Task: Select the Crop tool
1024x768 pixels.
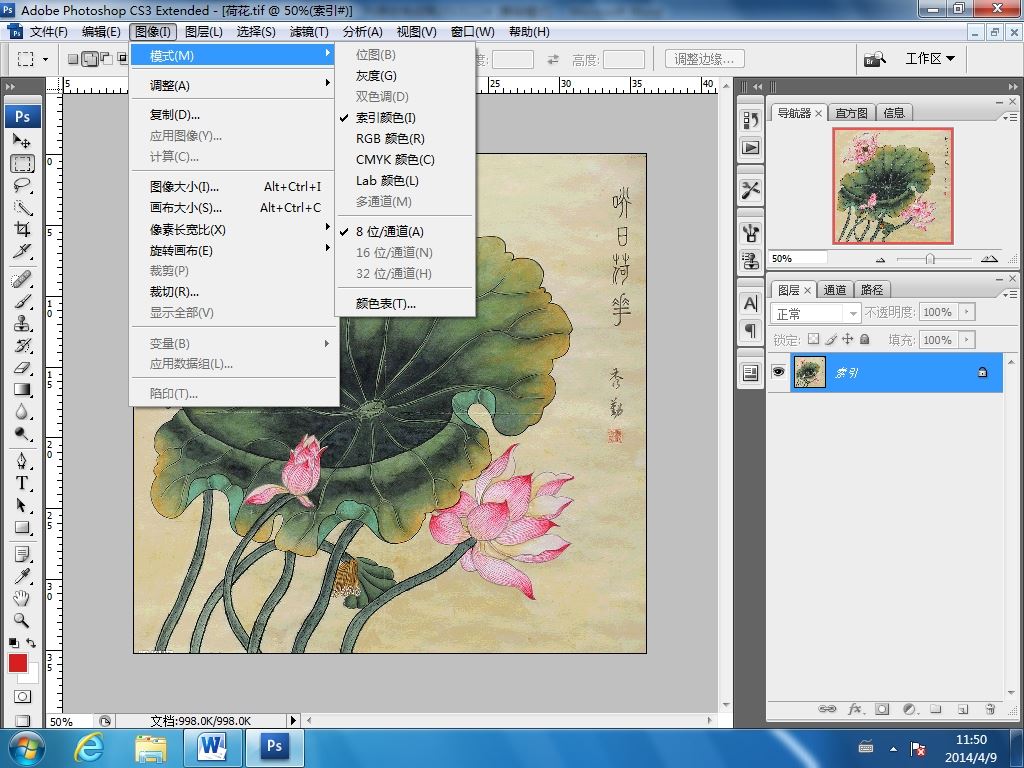Action: coord(22,229)
